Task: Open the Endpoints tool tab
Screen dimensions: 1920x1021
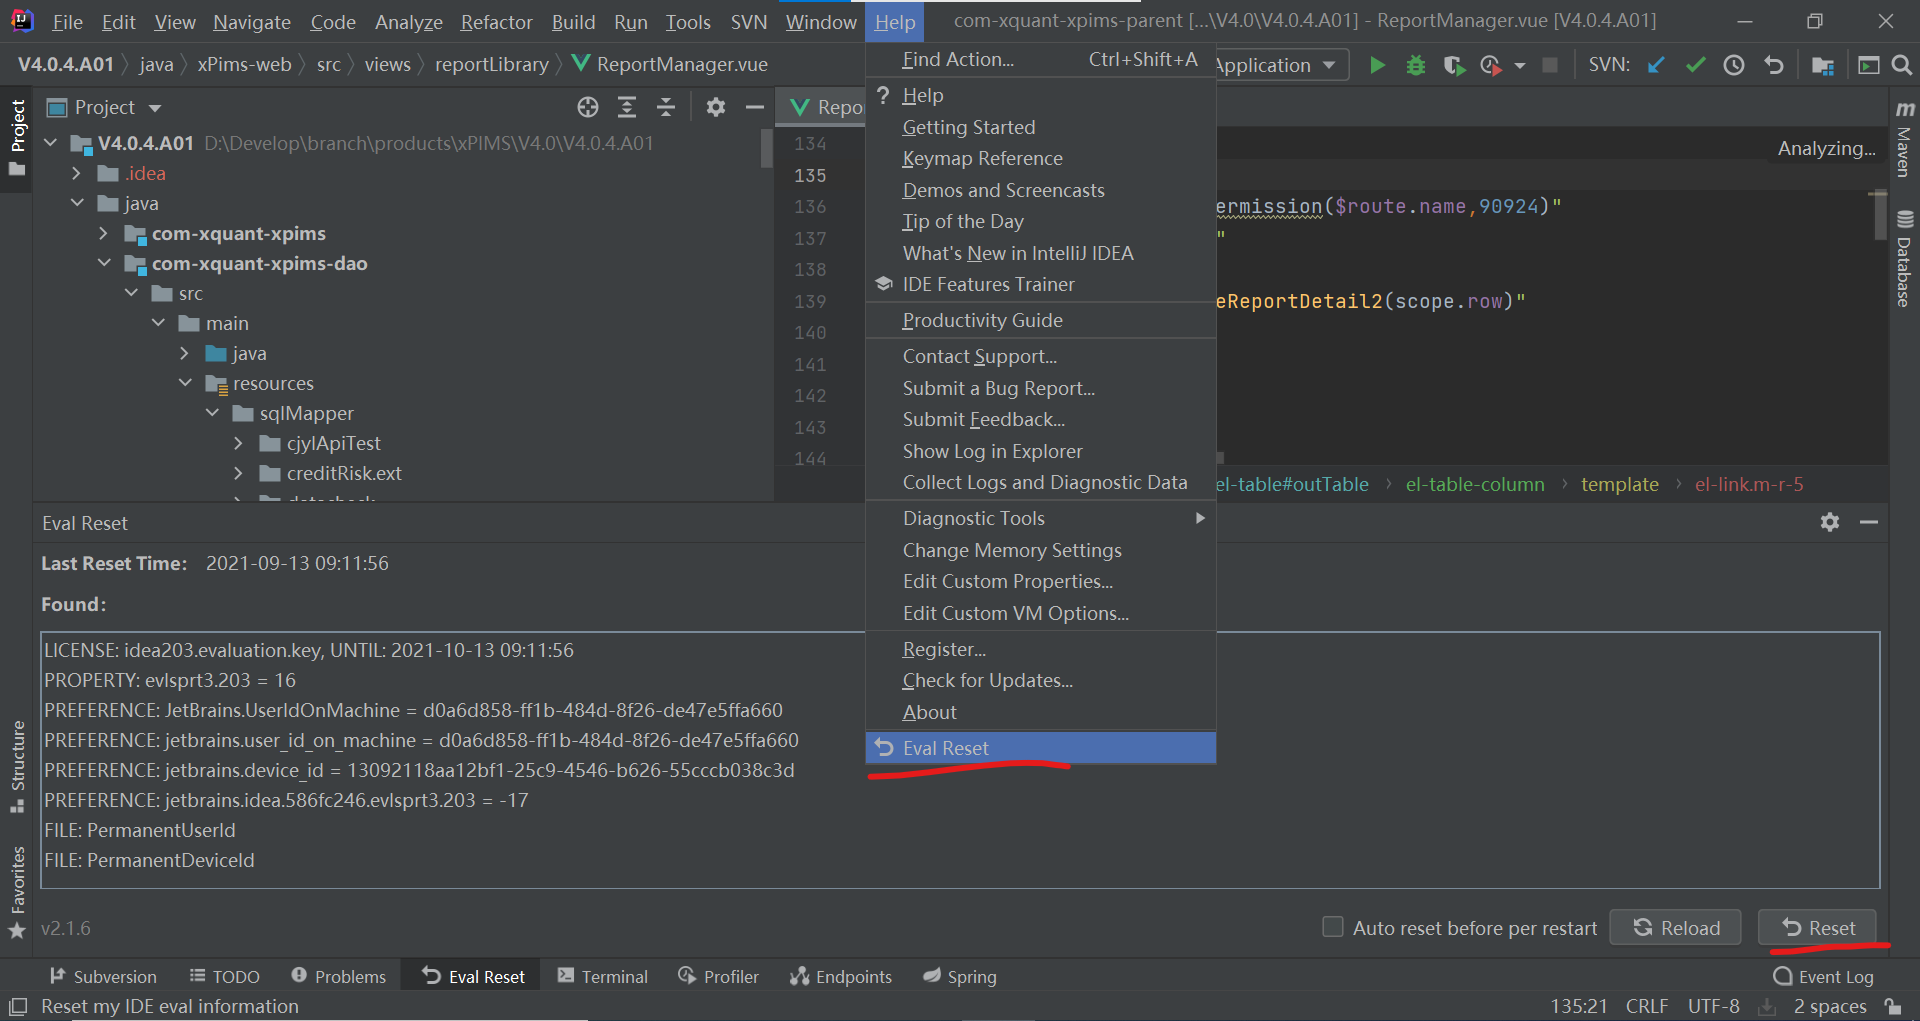Action: coord(840,976)
